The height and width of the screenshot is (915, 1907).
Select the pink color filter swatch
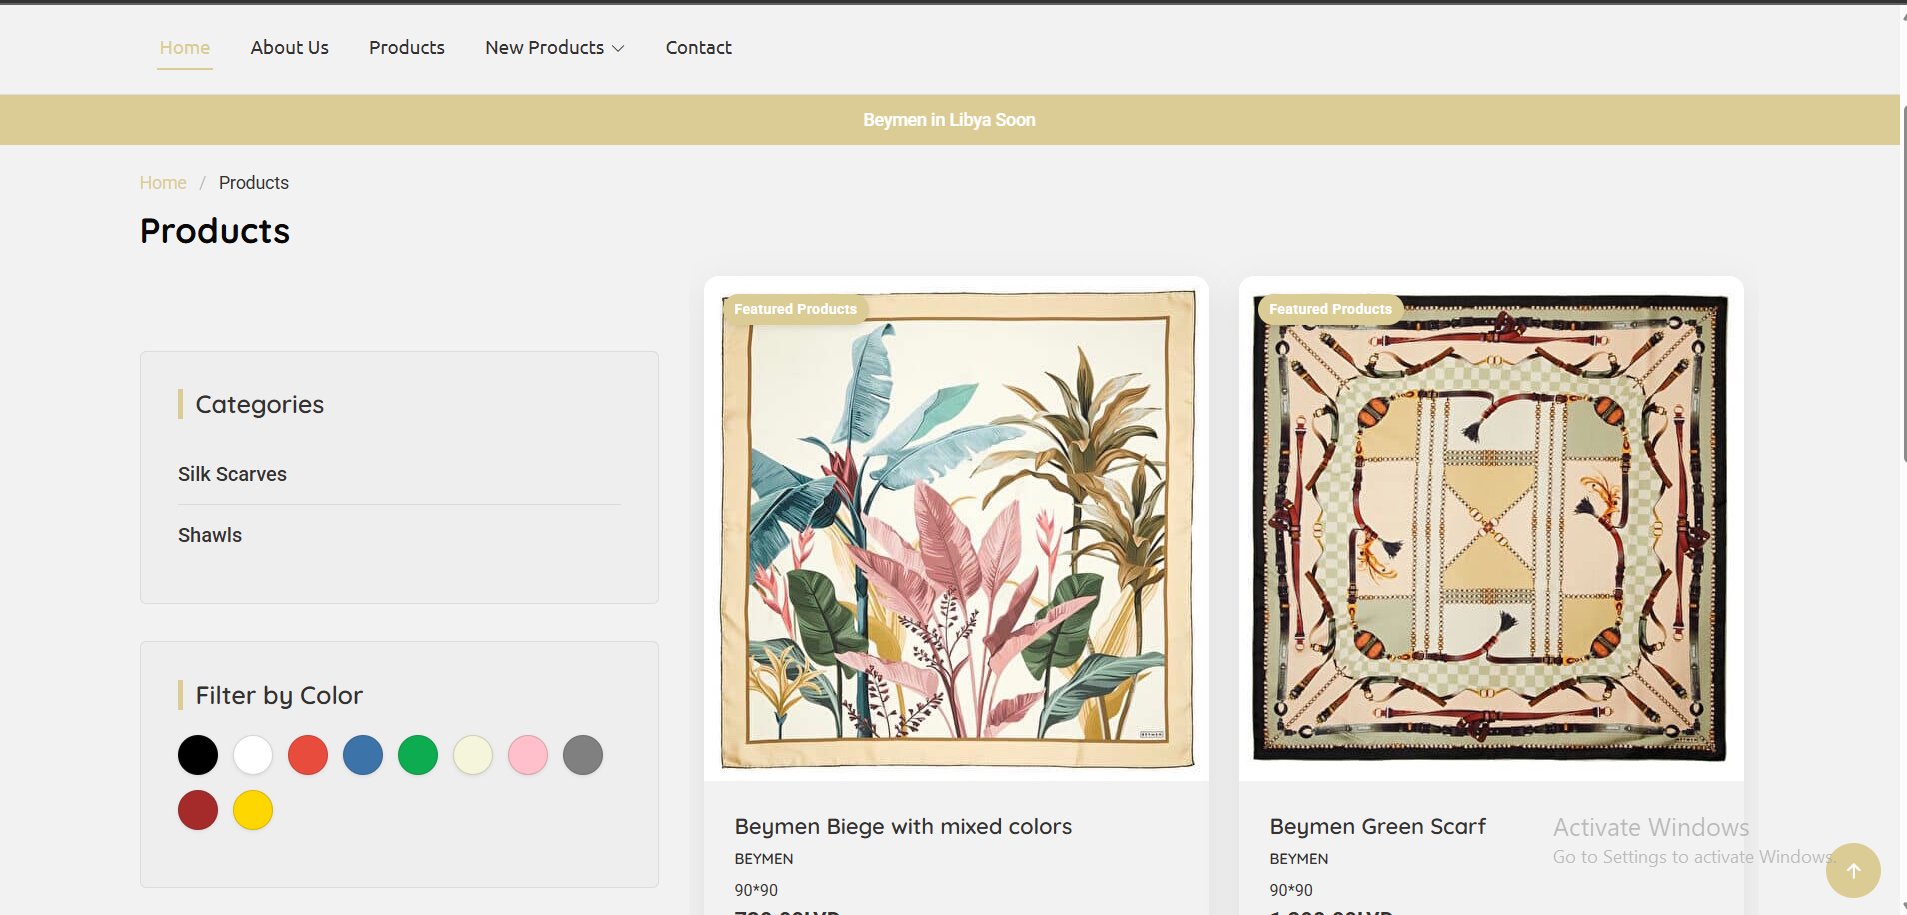528,755
